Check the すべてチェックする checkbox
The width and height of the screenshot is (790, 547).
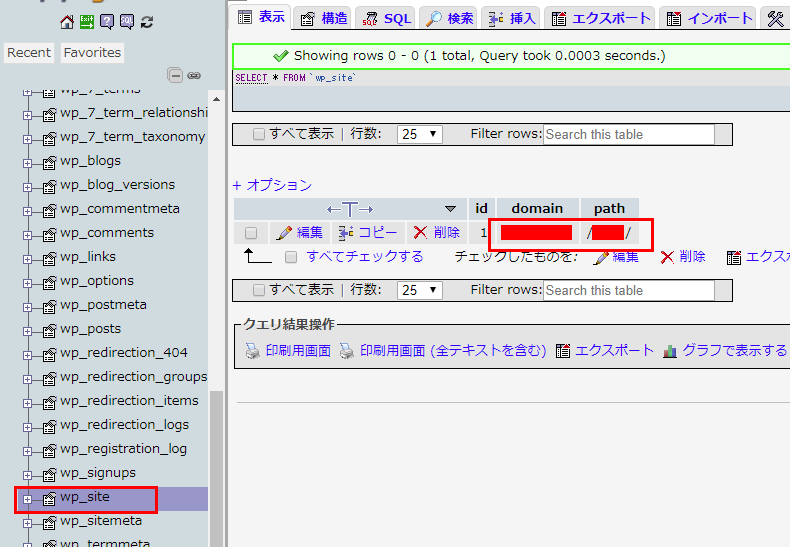tap(291, 257)
